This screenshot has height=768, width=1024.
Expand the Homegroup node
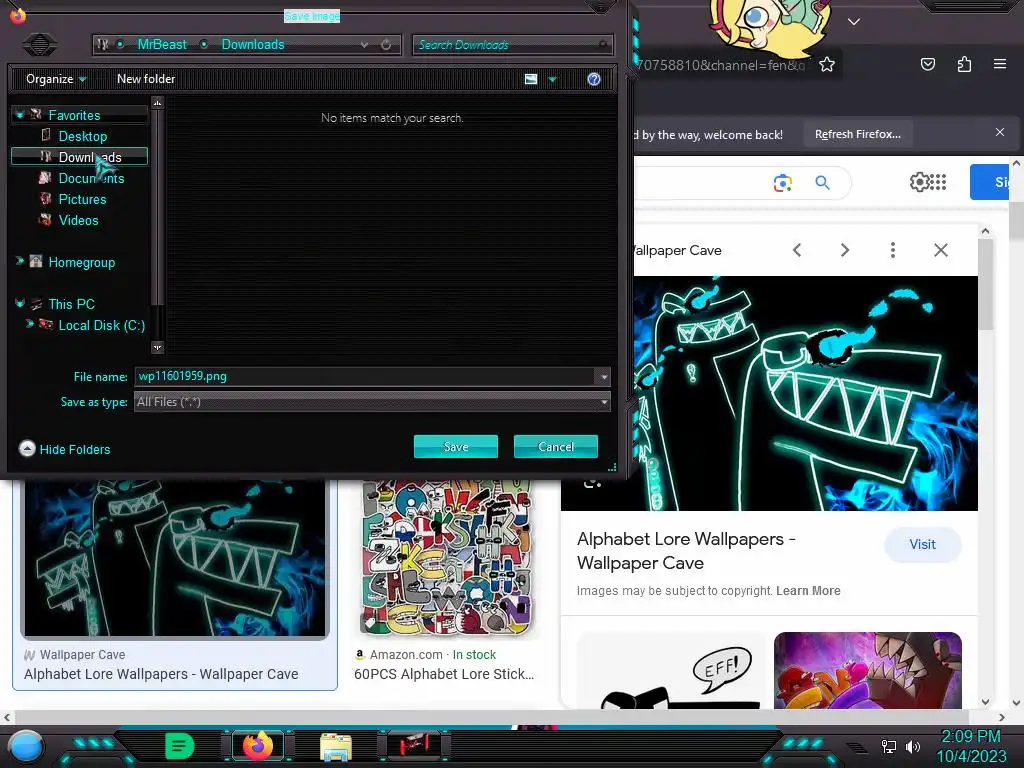click(x=20, y=261)
